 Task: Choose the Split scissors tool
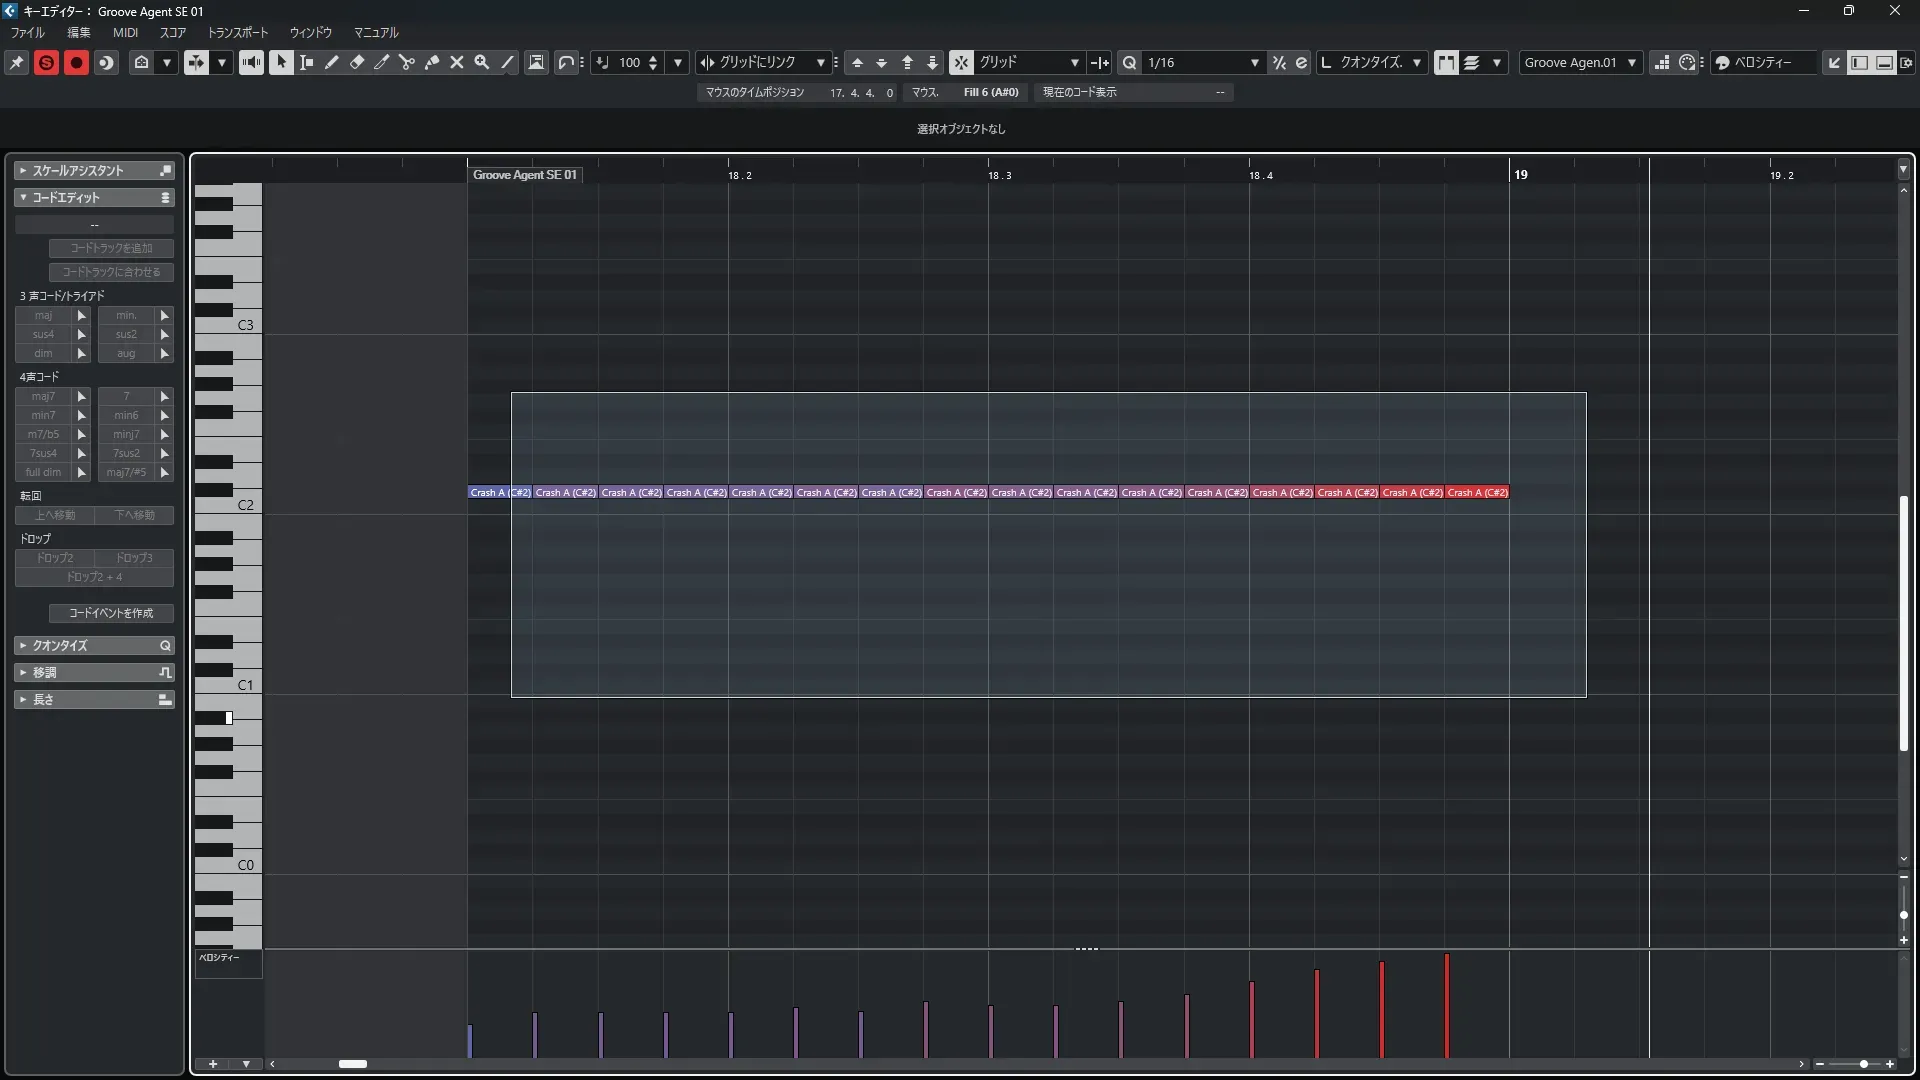[406, 62]
